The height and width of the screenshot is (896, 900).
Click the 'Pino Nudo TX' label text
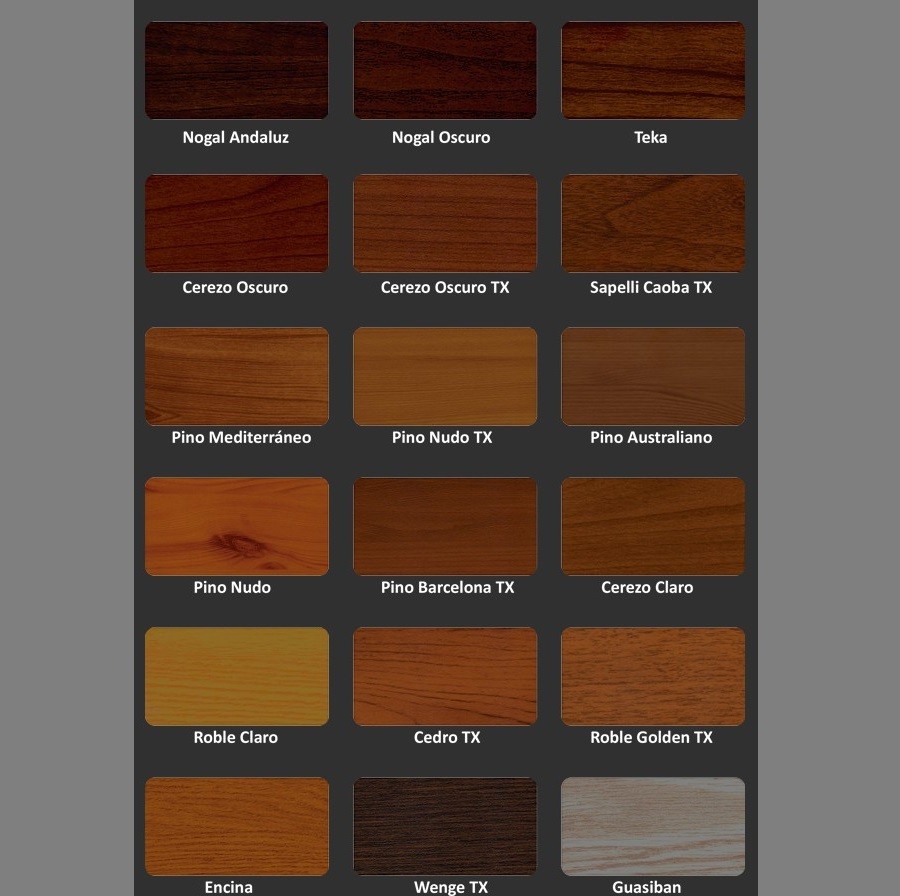(x=442, y=437)
